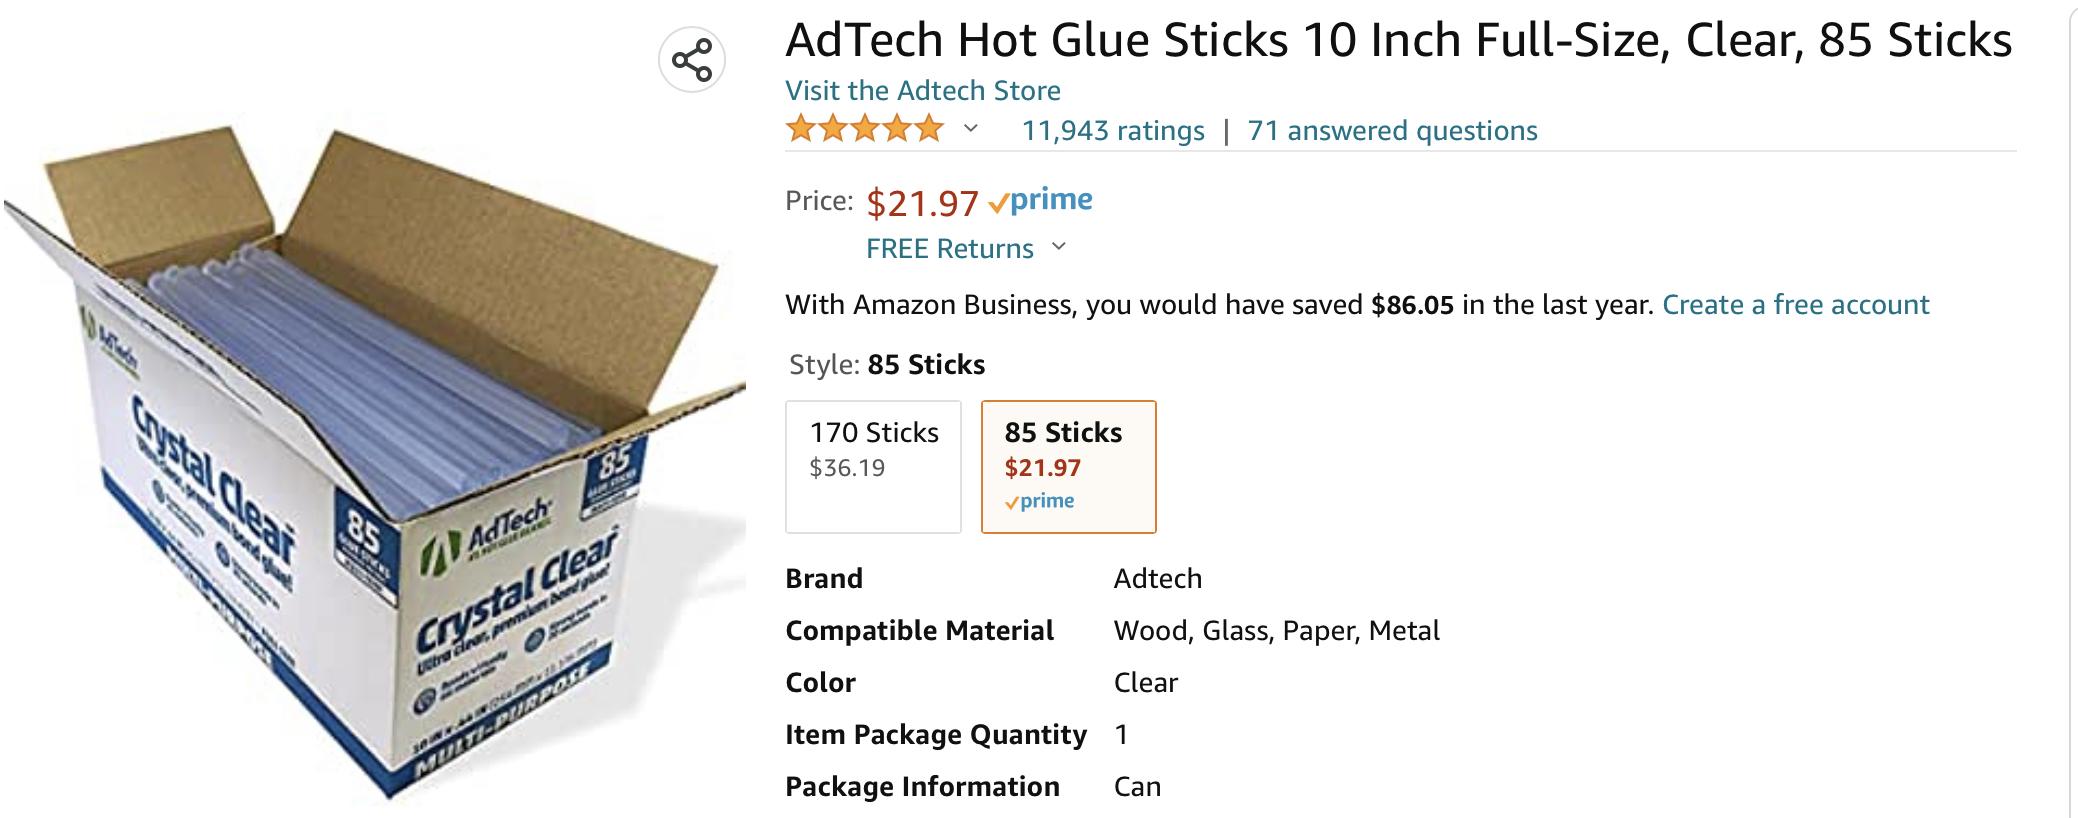
Task: Click the $21.97 price next to Price label
Action: pyautogui.click(x=922, y=203)
